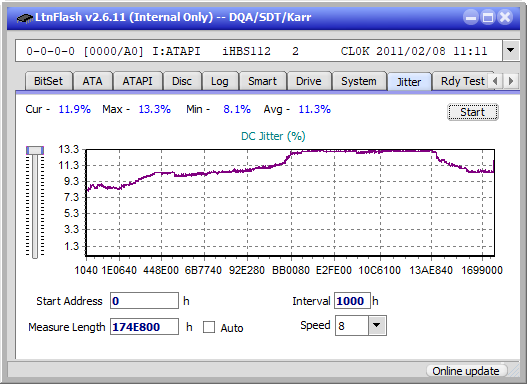Viewport: 527px width, 384px height.
Task: Minimize the LtnFlash window
Action: pos(471,17)
